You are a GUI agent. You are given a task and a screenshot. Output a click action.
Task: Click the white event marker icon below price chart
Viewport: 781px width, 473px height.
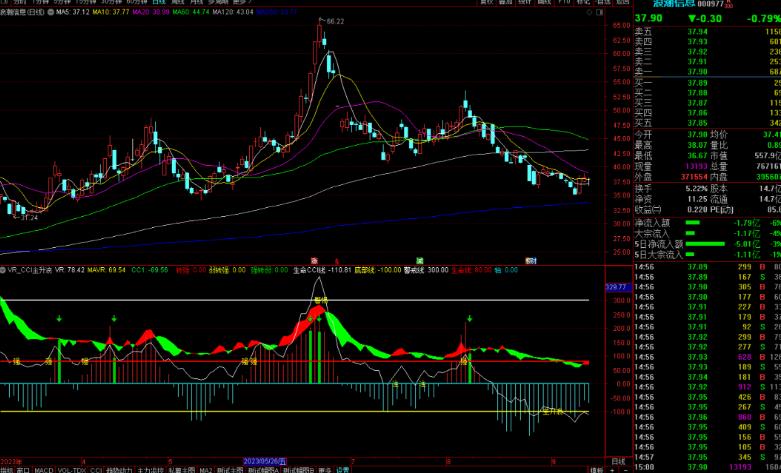pos(531,260)
